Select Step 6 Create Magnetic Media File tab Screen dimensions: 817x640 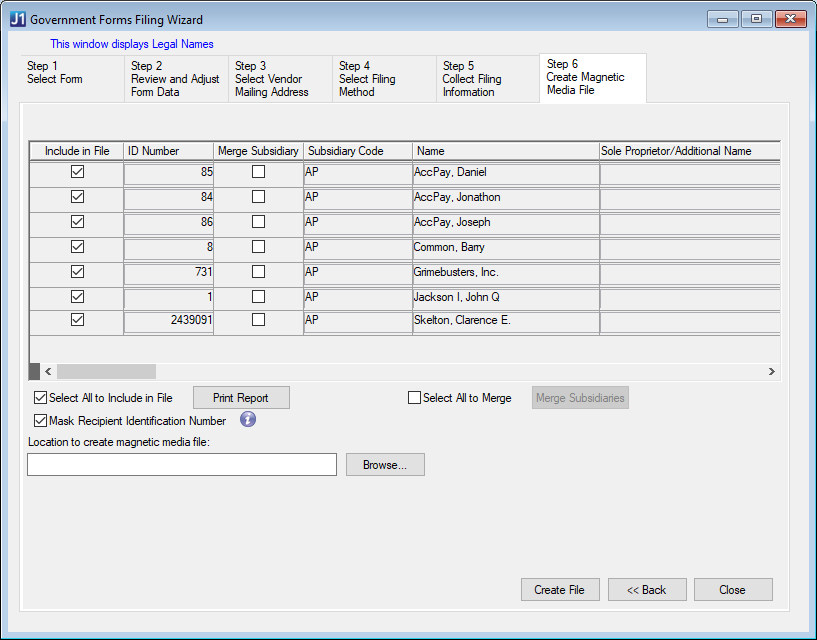(x=593, y=78)
